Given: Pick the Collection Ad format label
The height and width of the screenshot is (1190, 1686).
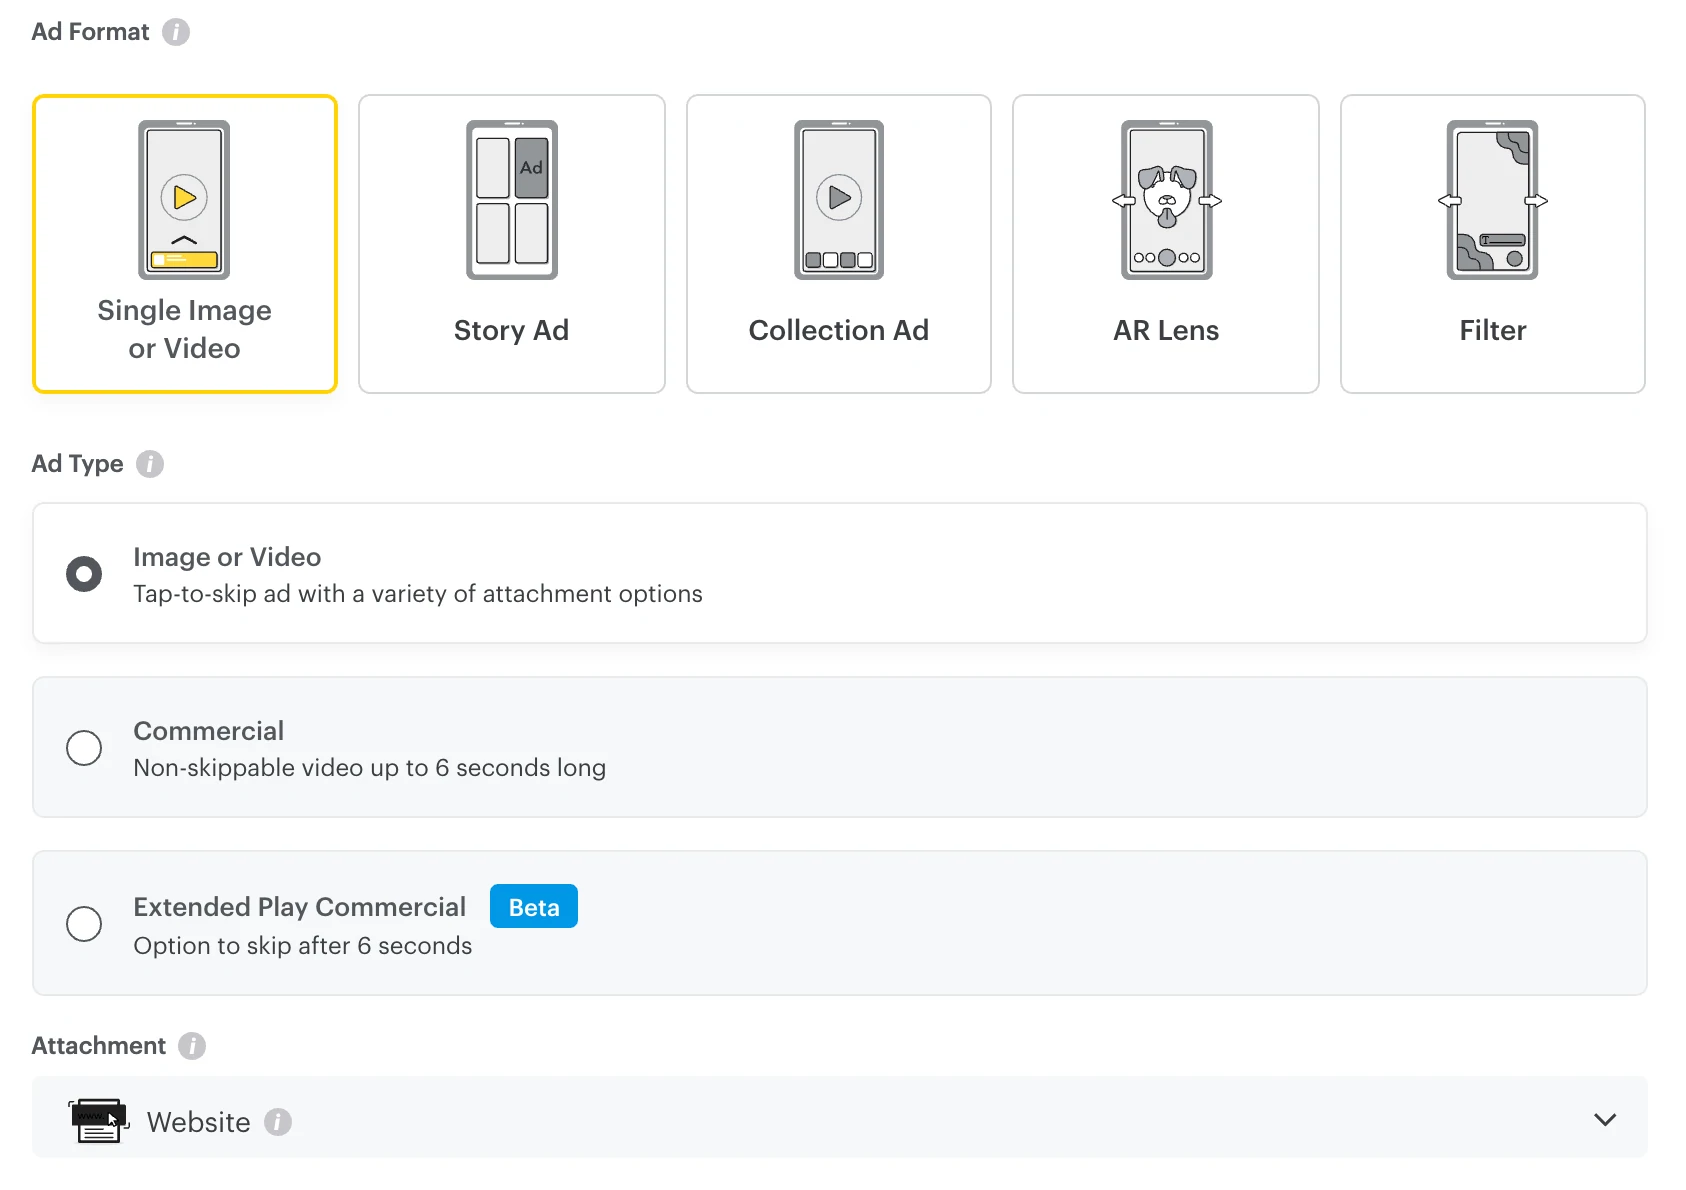Looking at the screenshot, I should pos(838,330).
